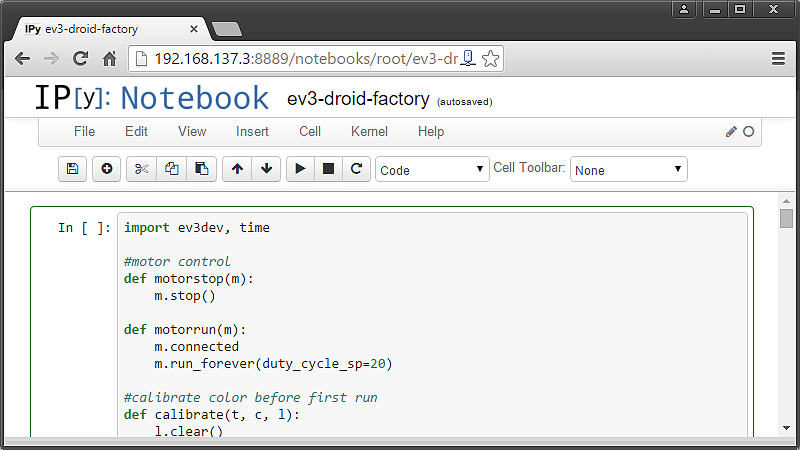Paste cell below with the clipboard icon
This screenshot has height=450, width=800.
[x=202, y=169]
